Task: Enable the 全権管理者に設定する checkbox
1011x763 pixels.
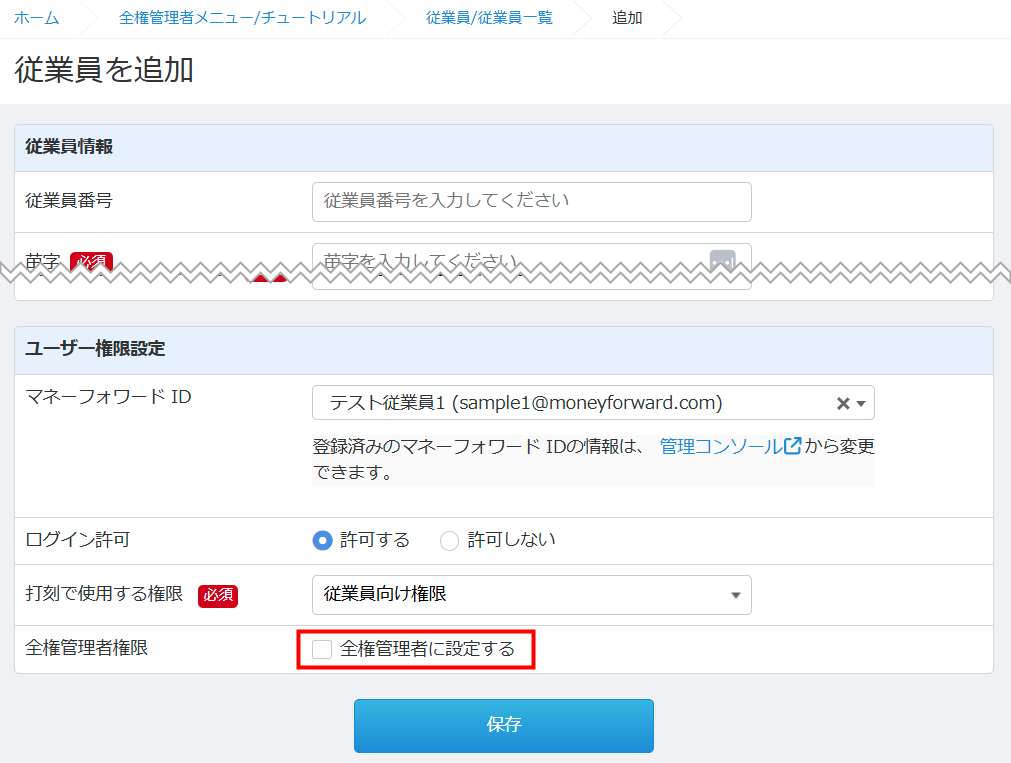Action: point(322,650)
